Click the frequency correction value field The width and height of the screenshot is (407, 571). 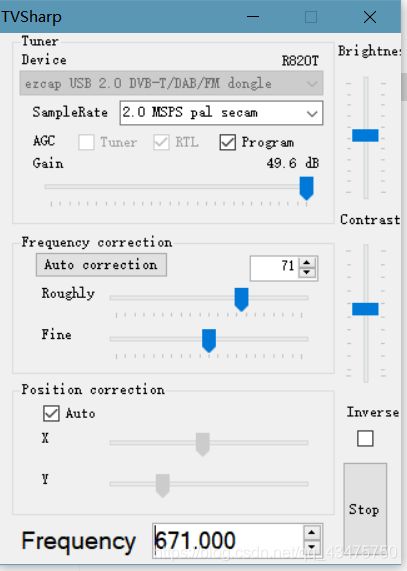(x=275, y=268)
